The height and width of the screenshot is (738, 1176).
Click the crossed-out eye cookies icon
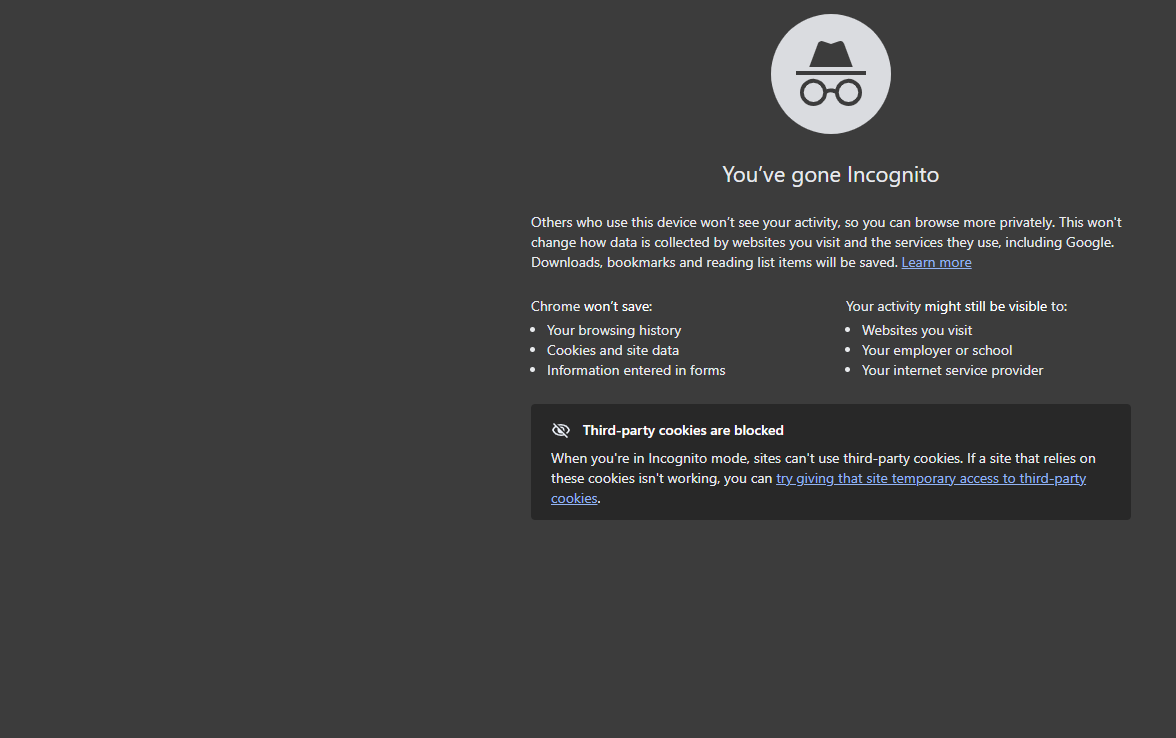pyautogui.click(x=560, y=430)
